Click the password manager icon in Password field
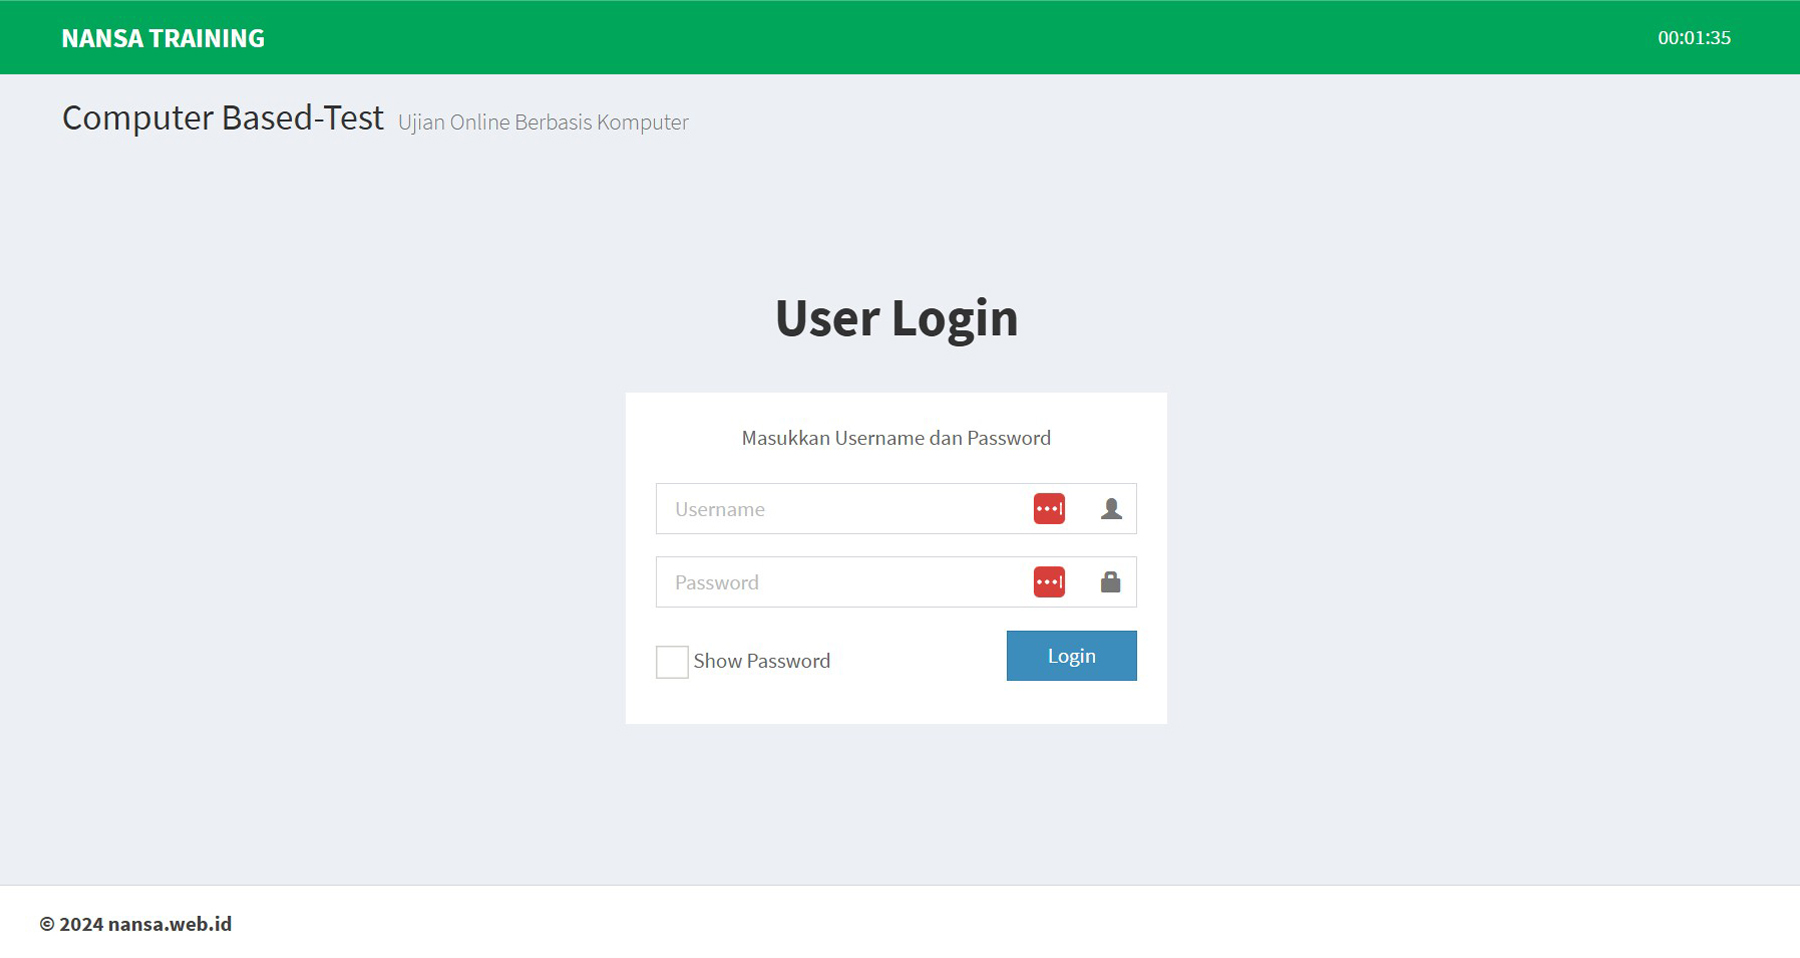Screen dimensions: 1800x958 tap(1048, 582)
